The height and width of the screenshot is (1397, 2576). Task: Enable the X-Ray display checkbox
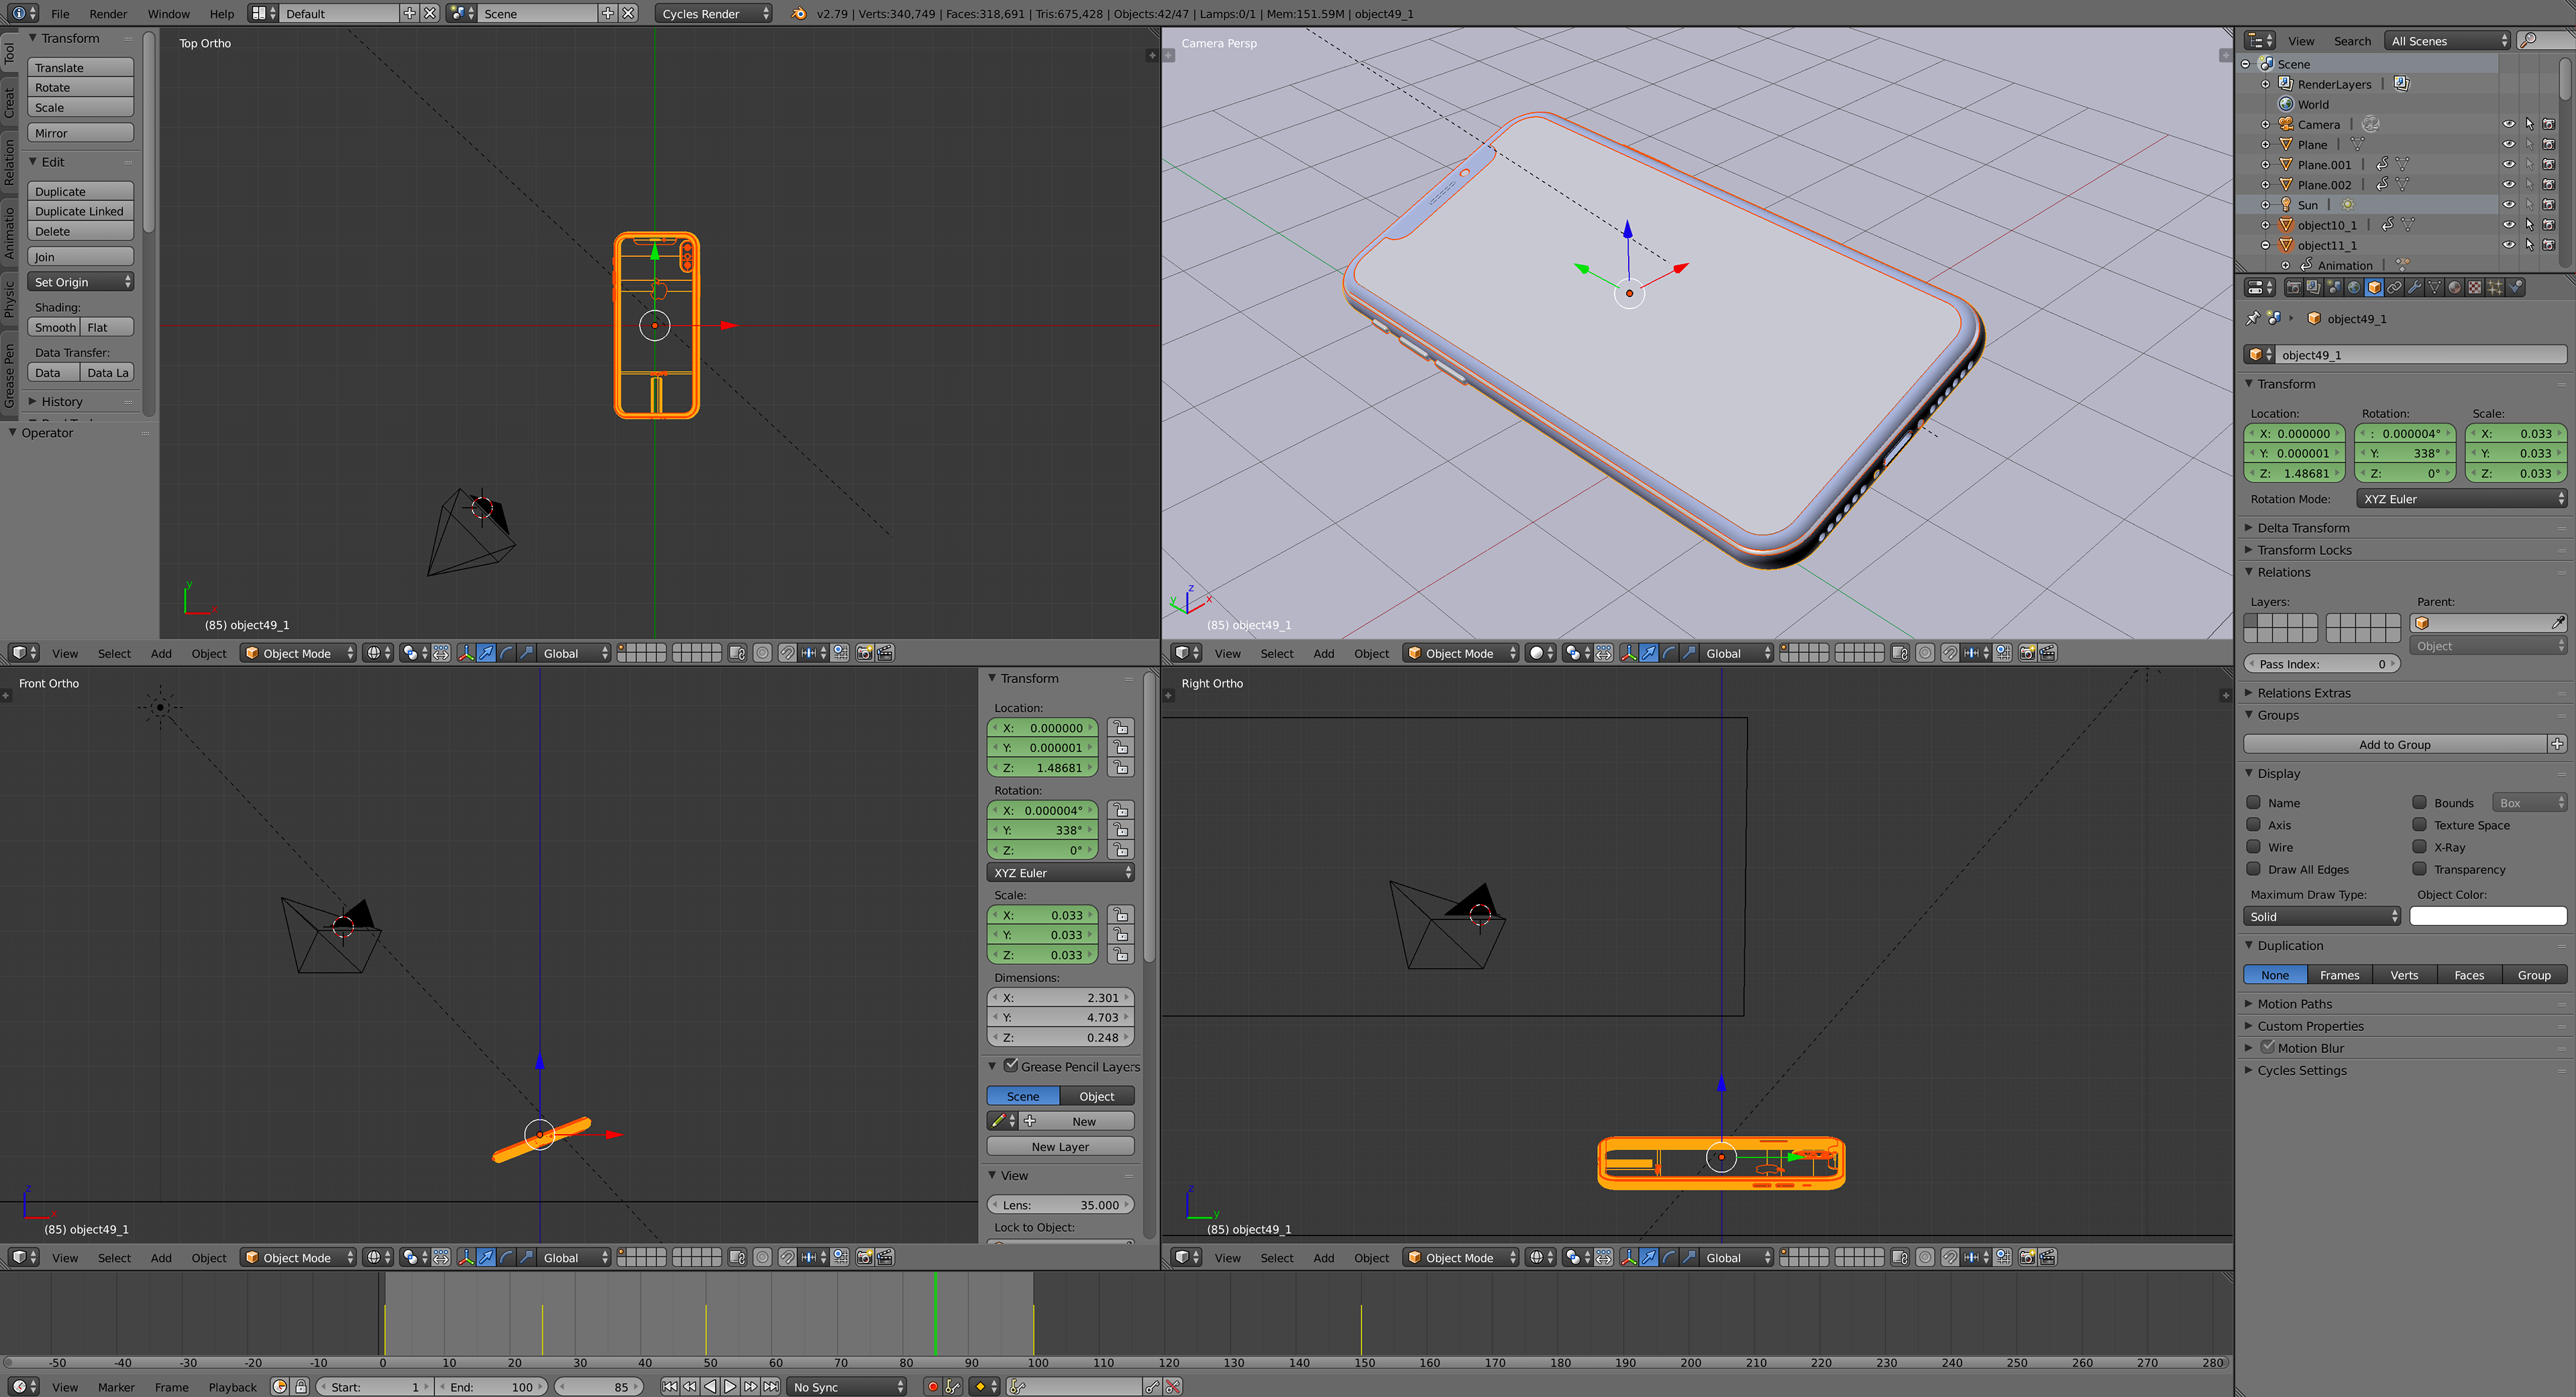pyautogui.click(x=2420, y=847)
